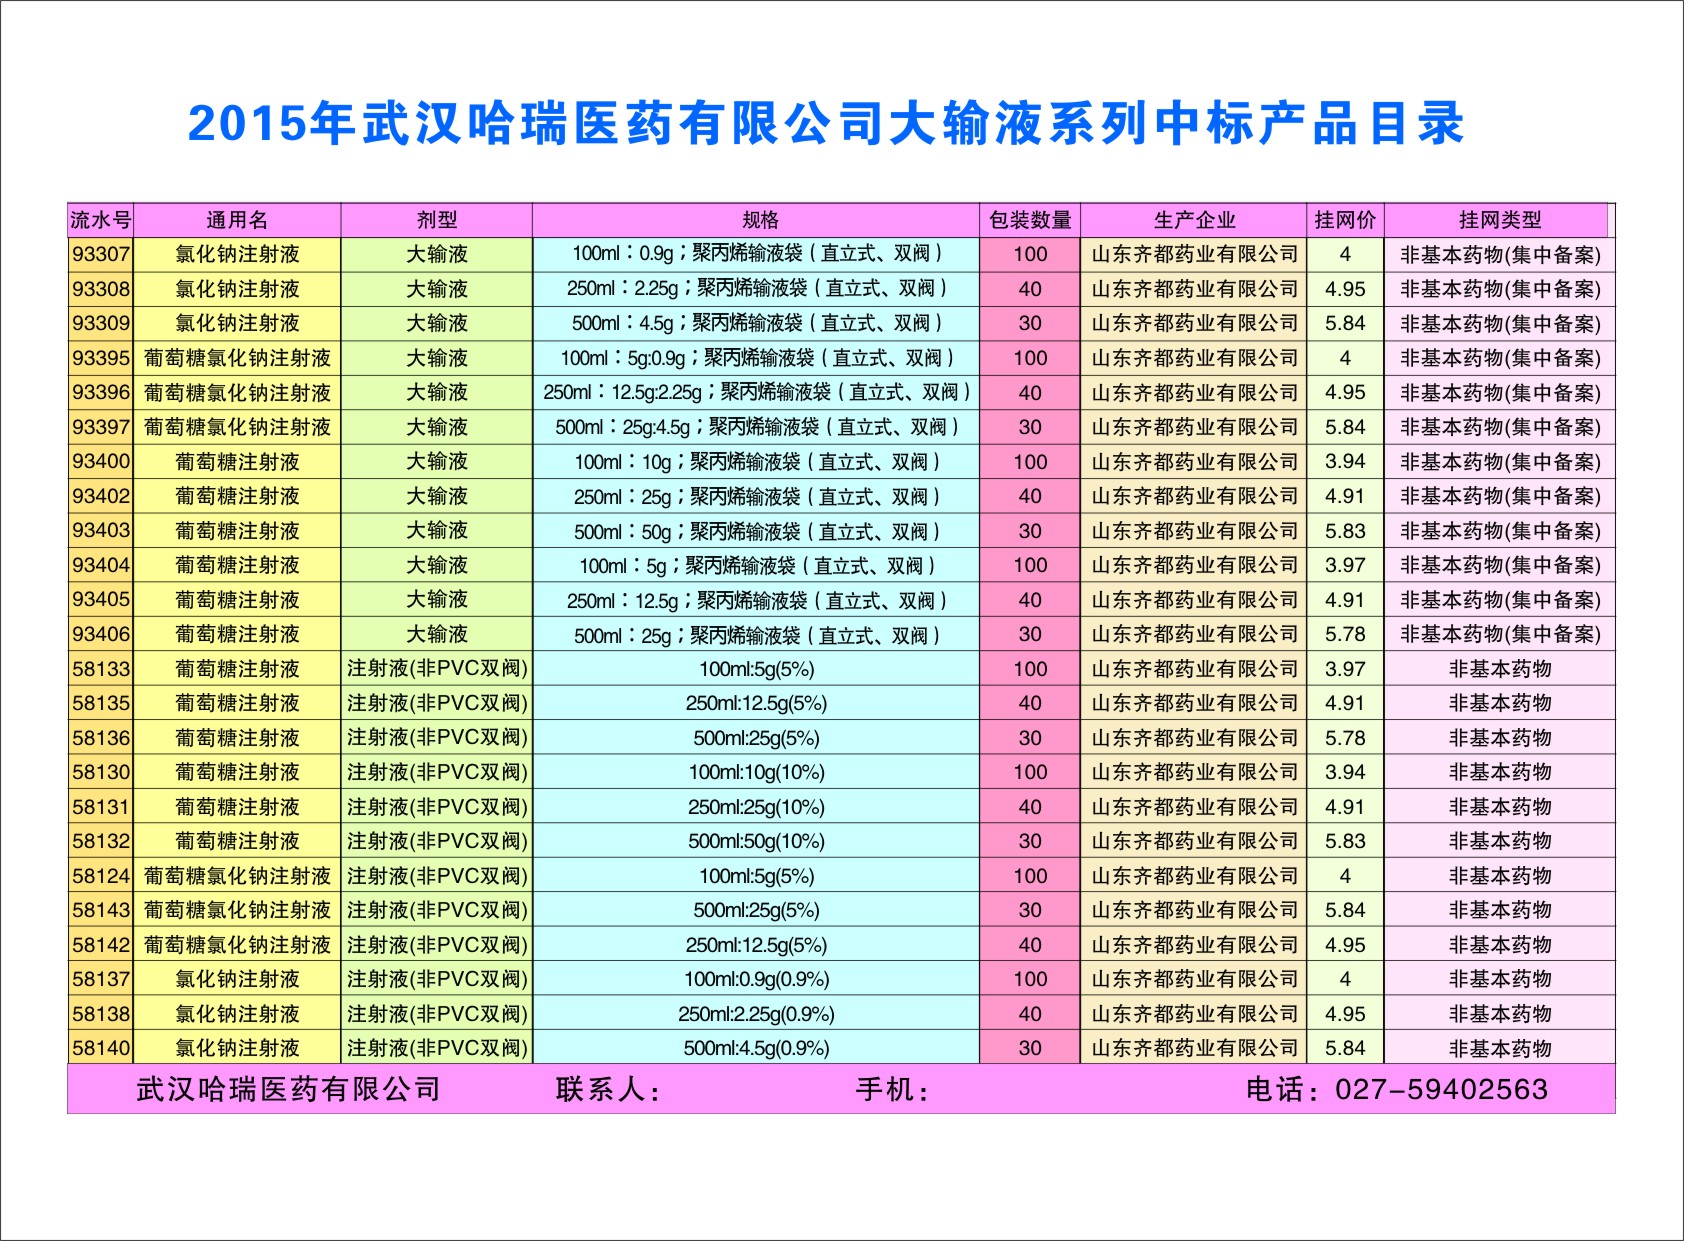The width and height of the screenshot is (1684, 1241).
Task: Click serial number cell 93395
Action: (100, 358)
